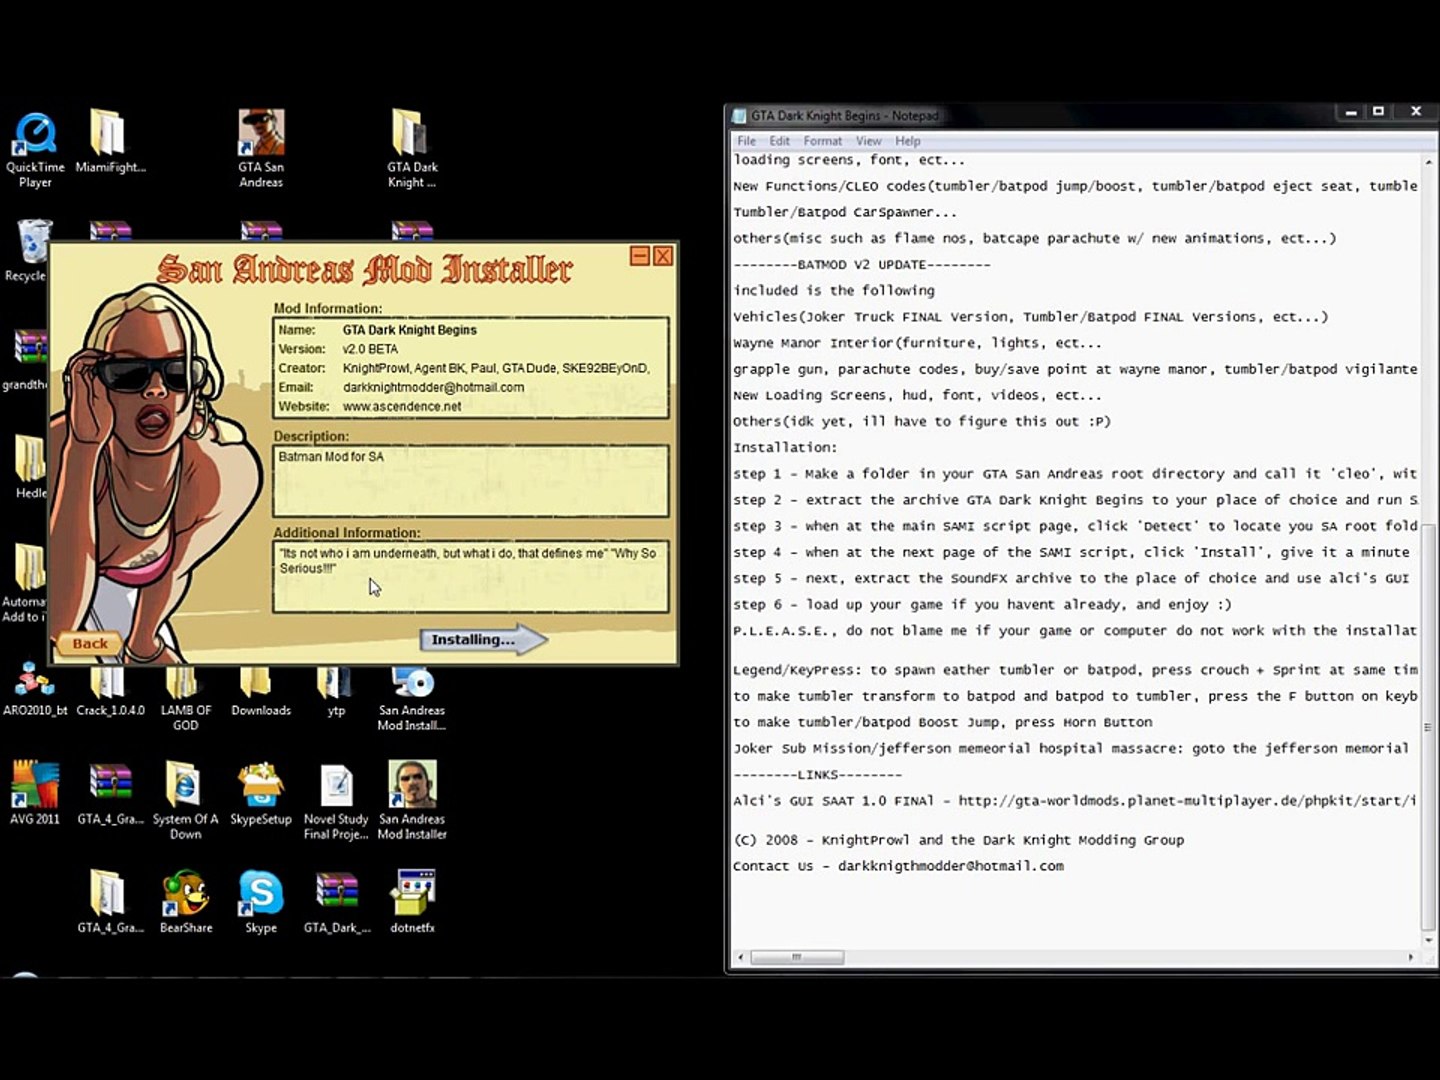Image resolution: width=1440 pixels, height=1080 pixels.
Task: Click Notepad's scroll left arrow
Action: click(740, 957)
